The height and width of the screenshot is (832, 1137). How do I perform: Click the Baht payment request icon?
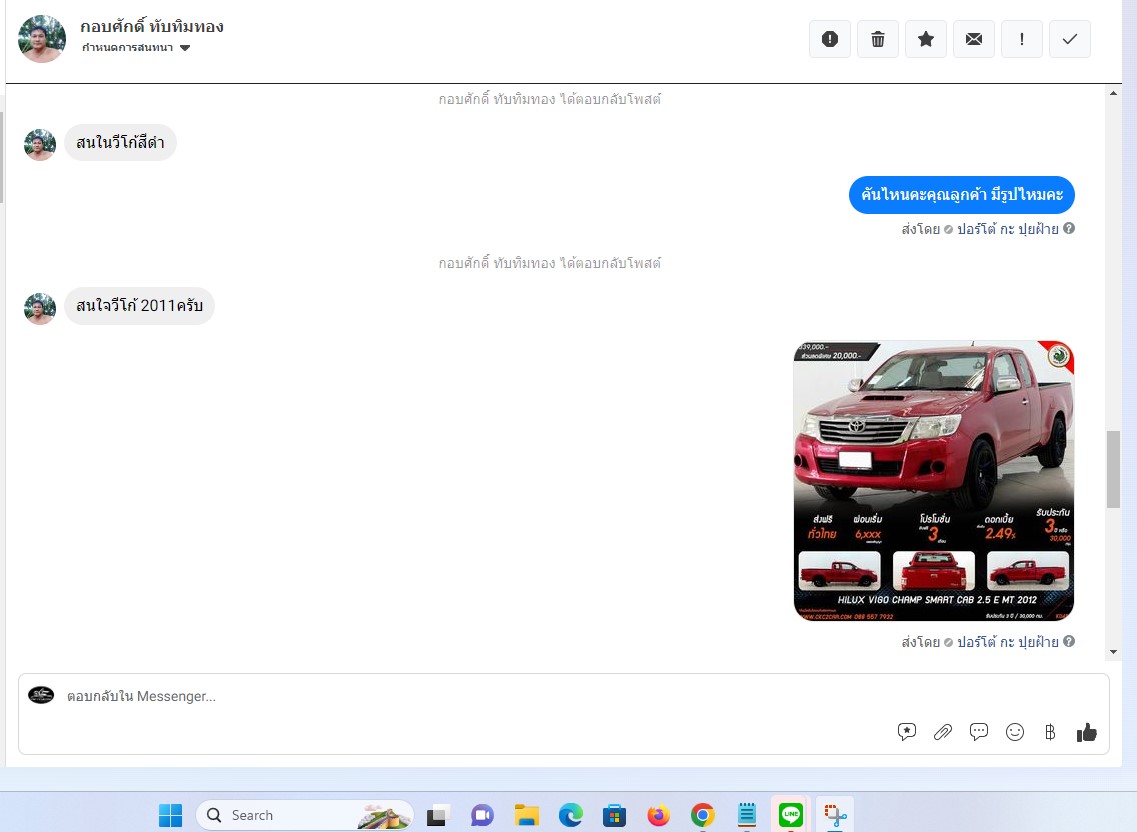click(1050, 732)
